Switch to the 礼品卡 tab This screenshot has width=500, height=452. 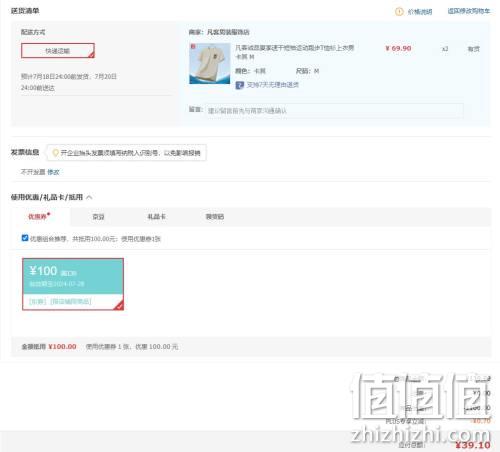pyautogui.click(x=156, y=217)
